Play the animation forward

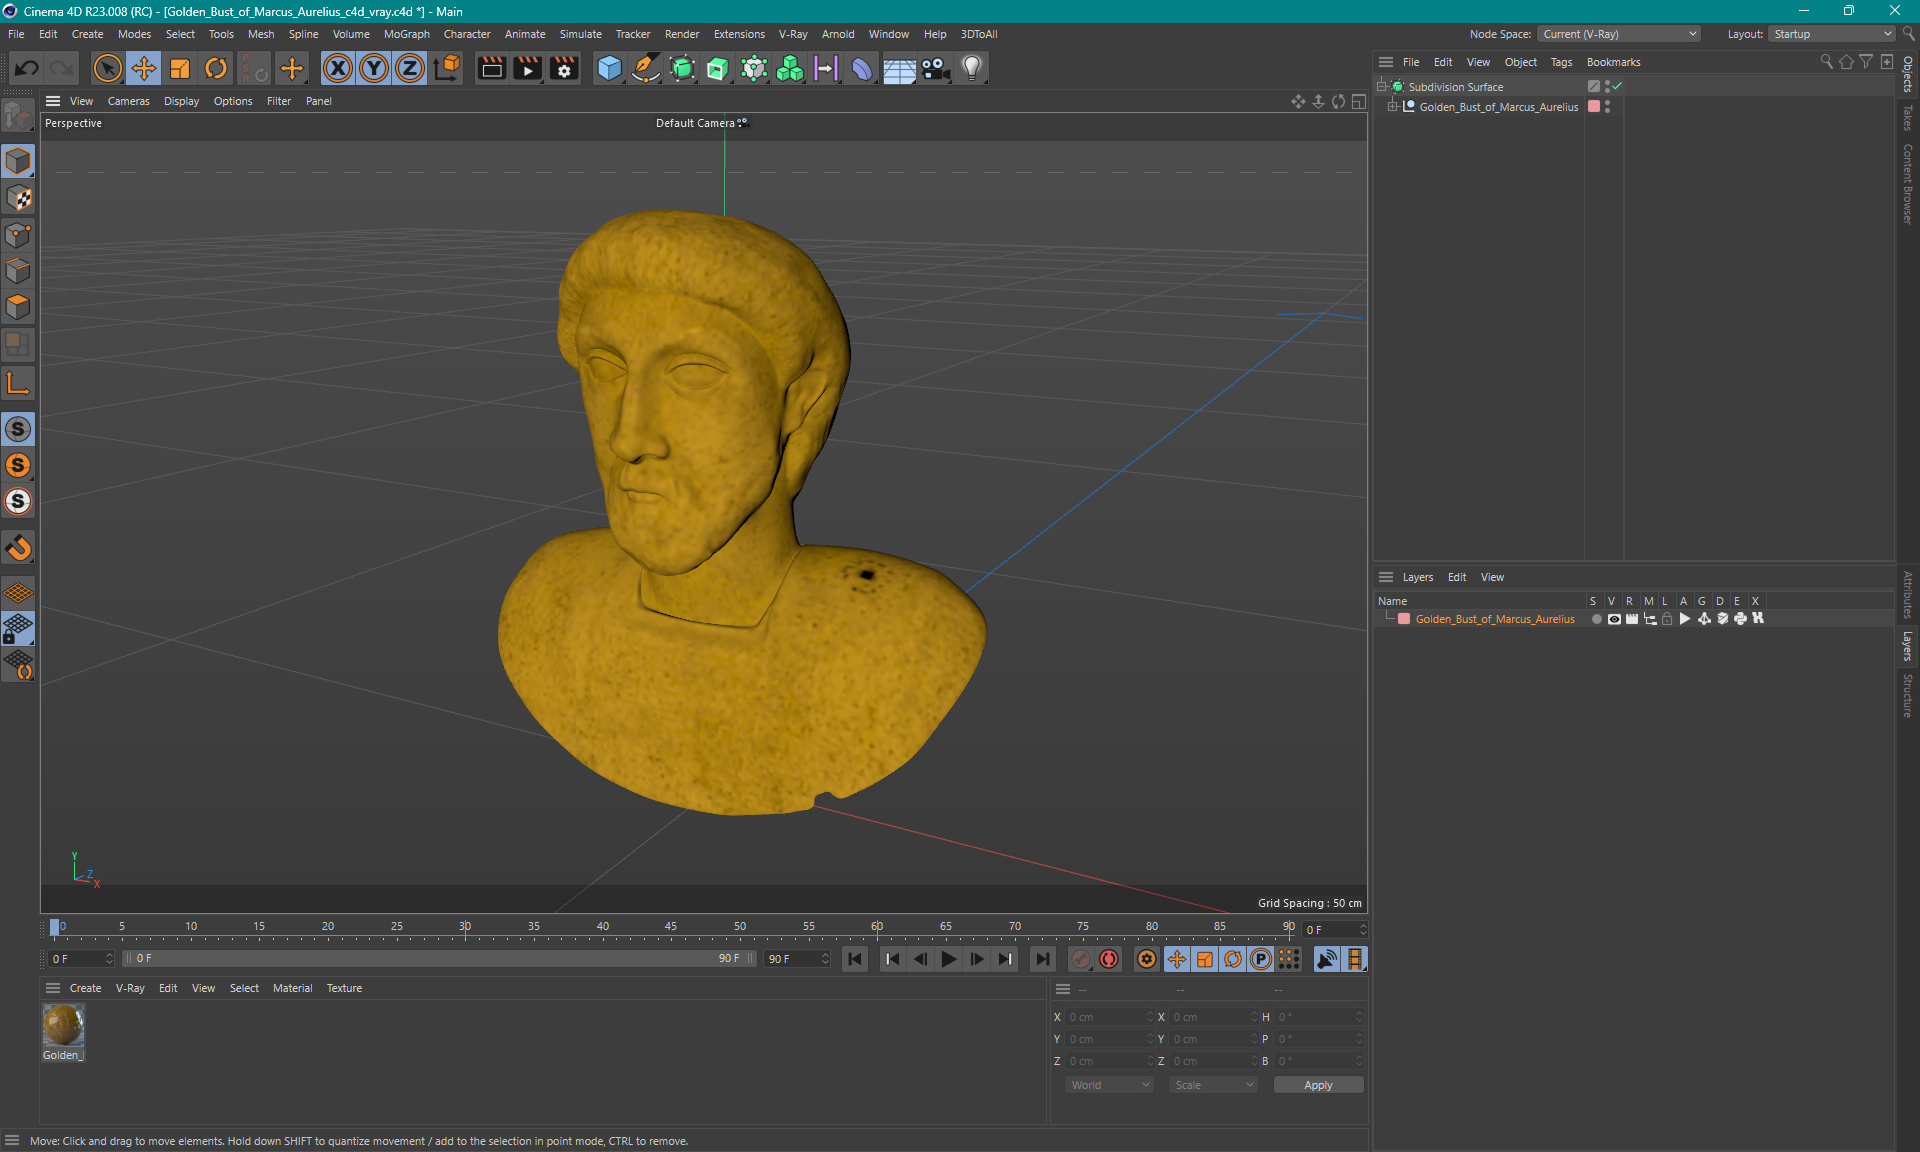click(x=948, y=959)
